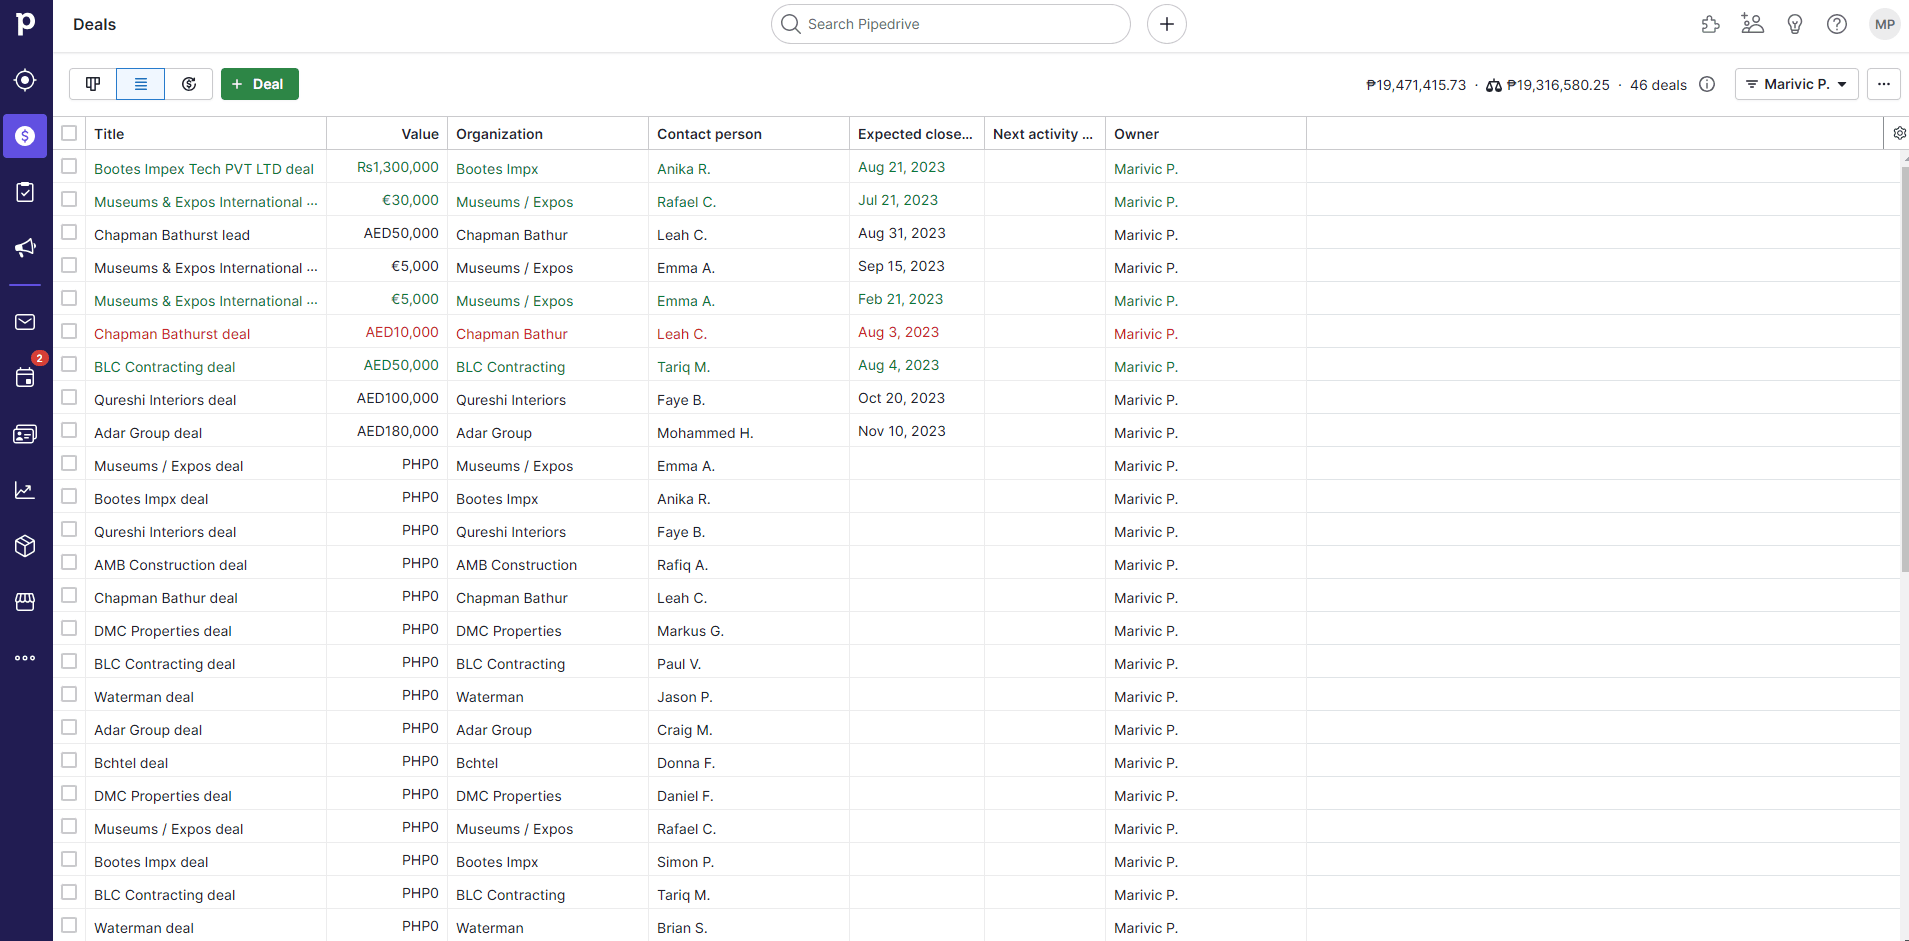
Task: Check the Chapman Bathurst deal row
Action: pyautogui.click(x=69, y=331)
